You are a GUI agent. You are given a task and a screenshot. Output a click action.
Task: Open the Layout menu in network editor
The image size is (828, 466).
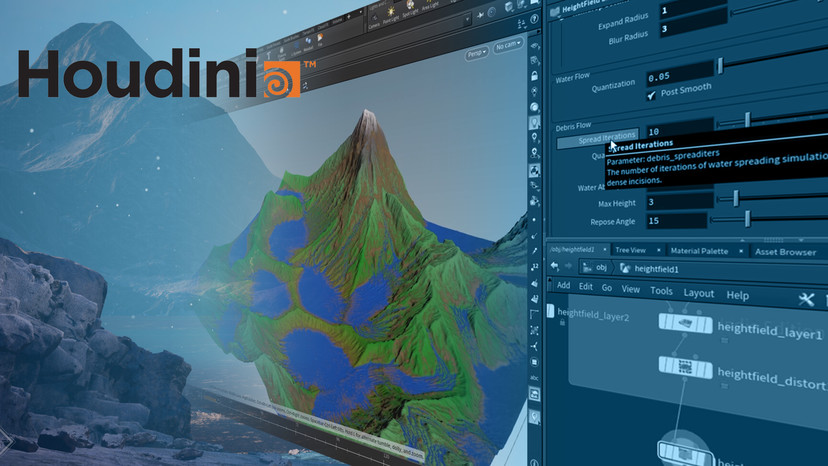(x=699, y=293)
